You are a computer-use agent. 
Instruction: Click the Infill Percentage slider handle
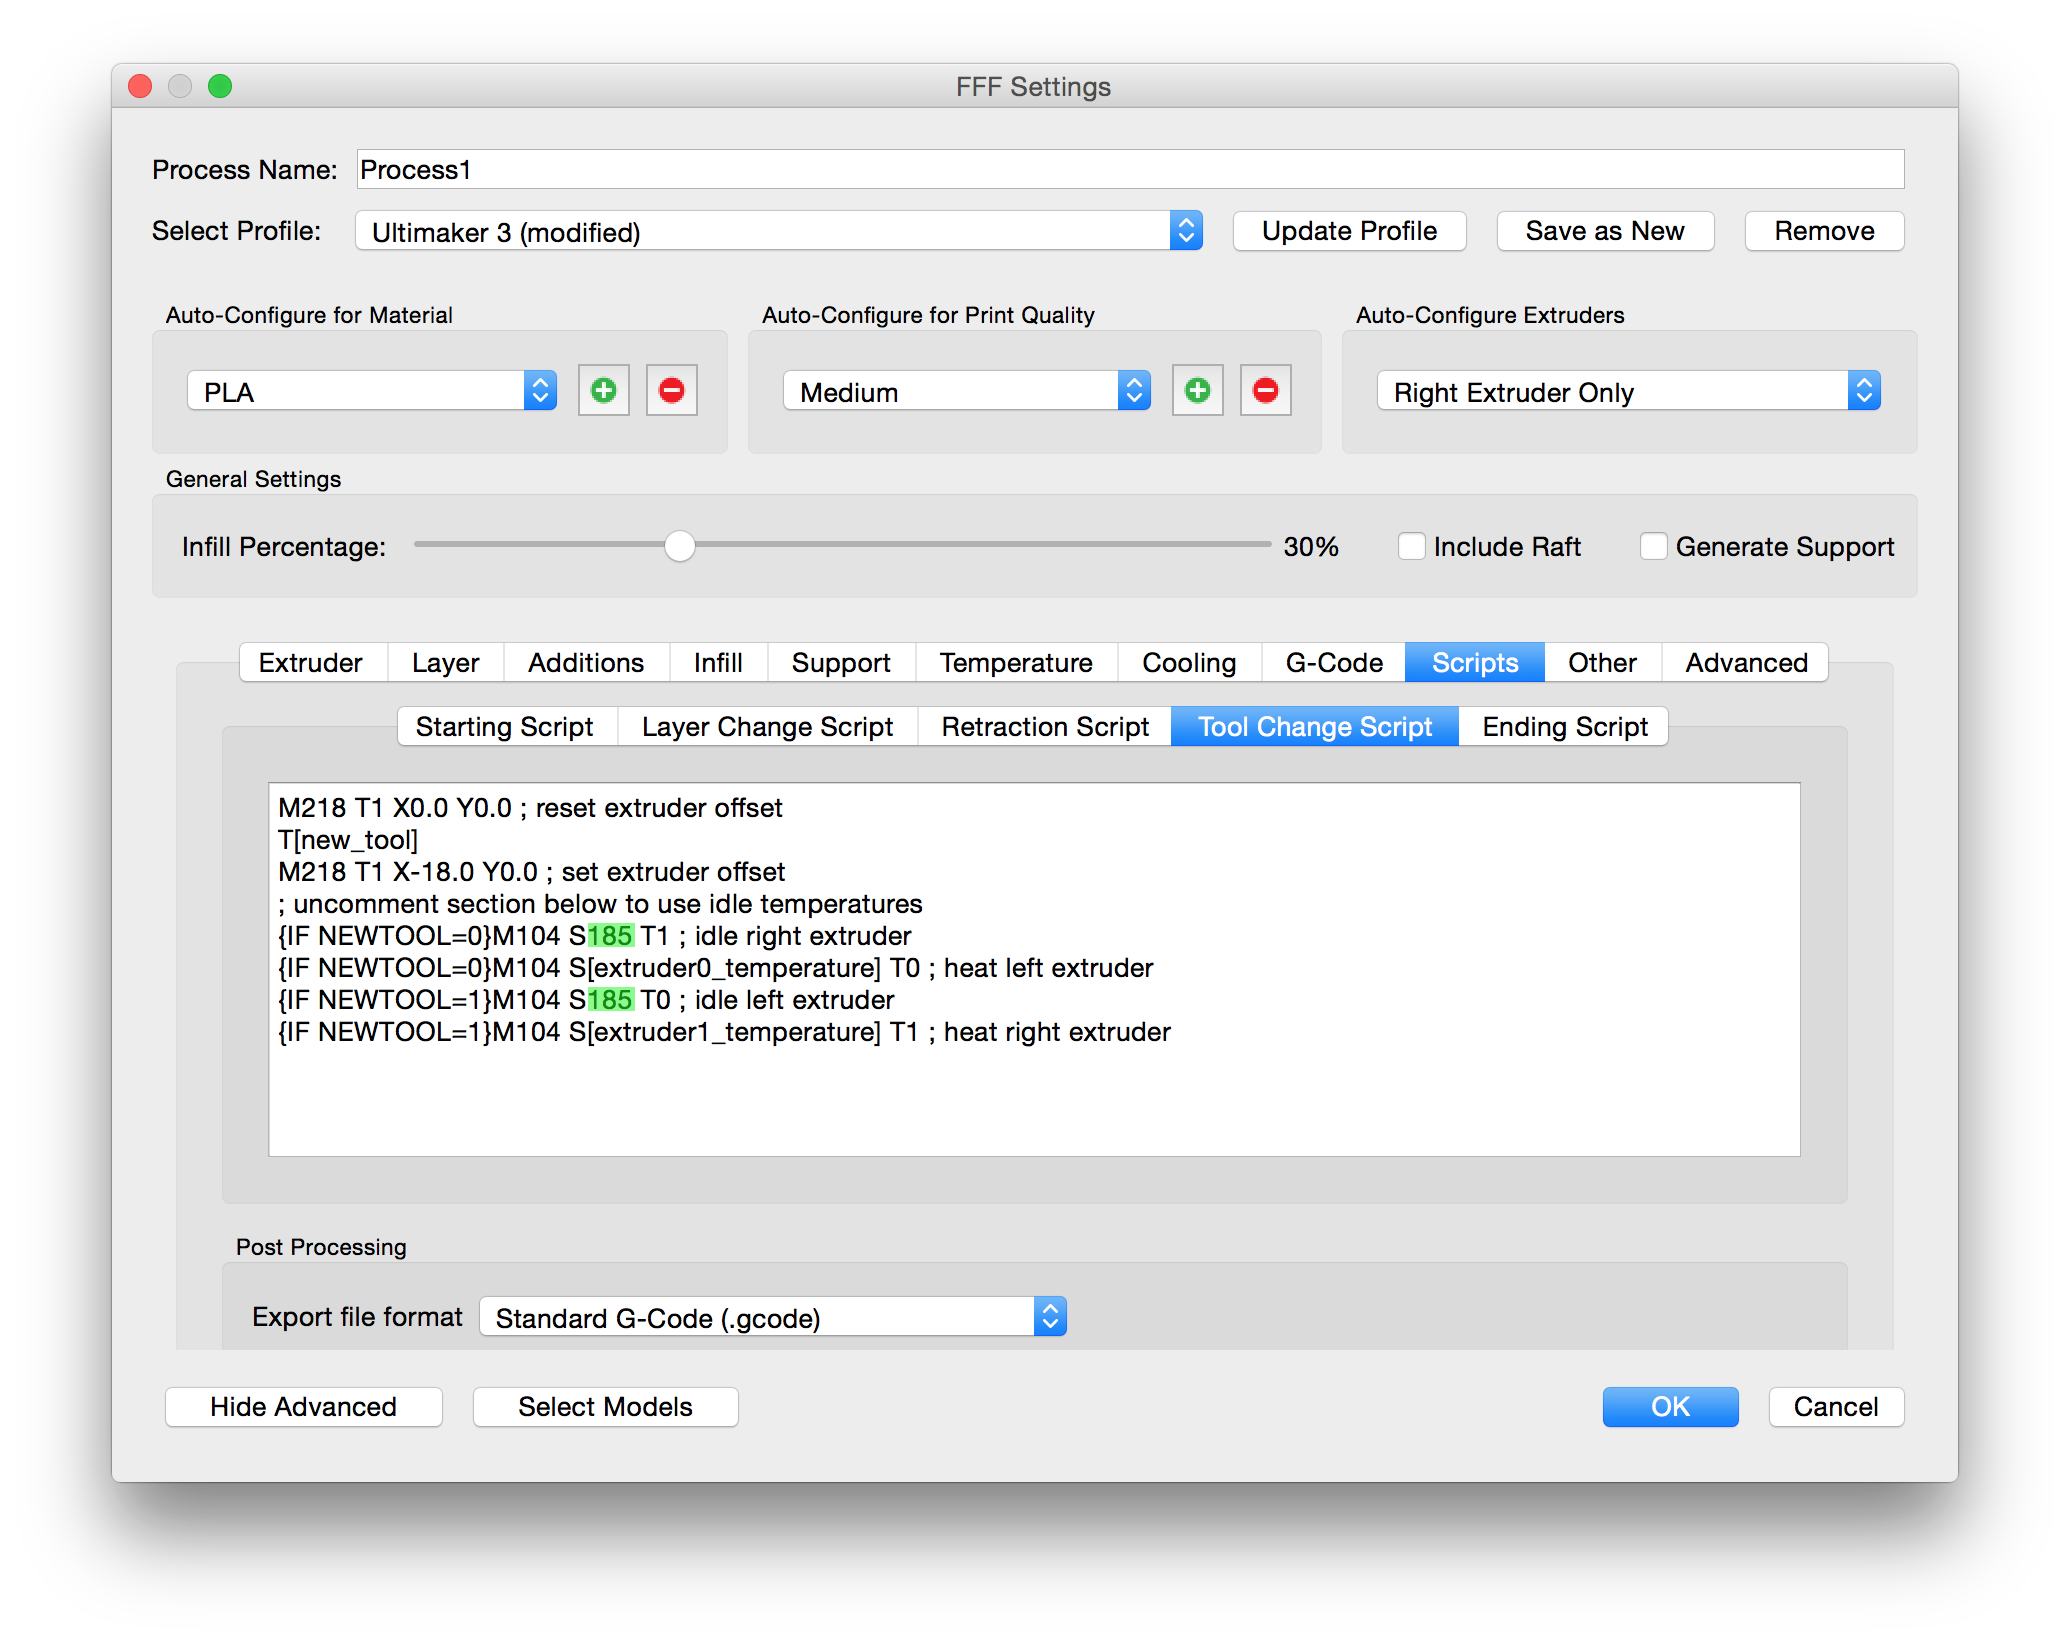coord(680,546)
